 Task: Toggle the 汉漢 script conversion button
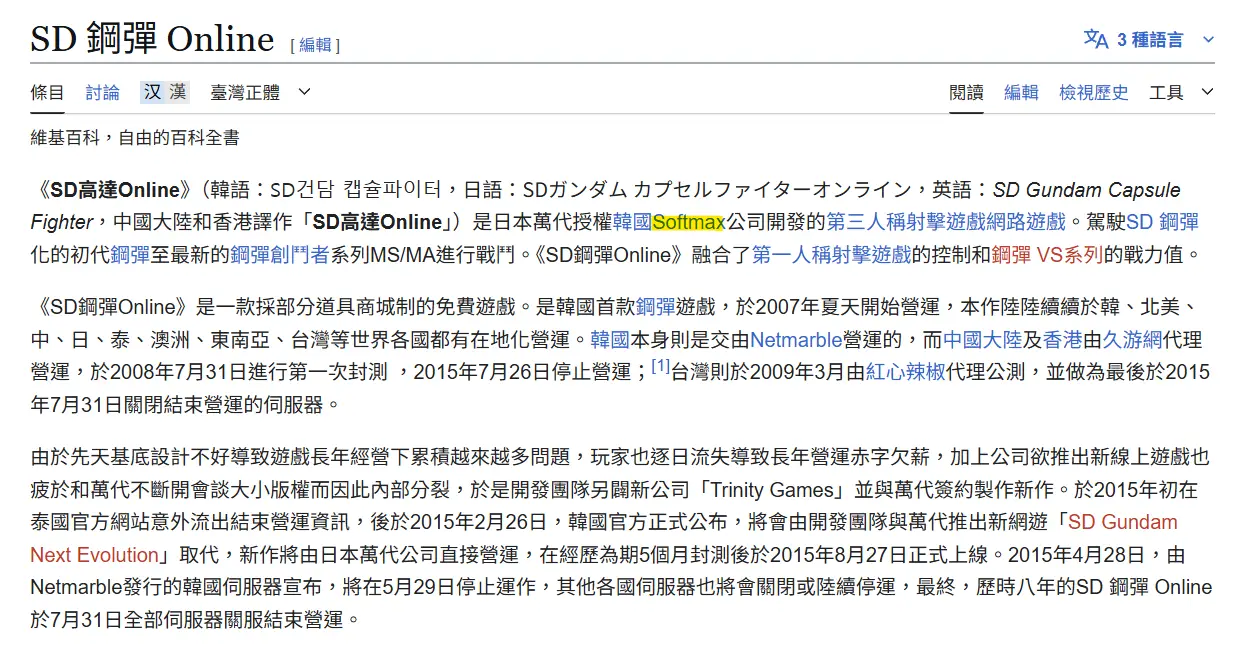coord(165,92)
